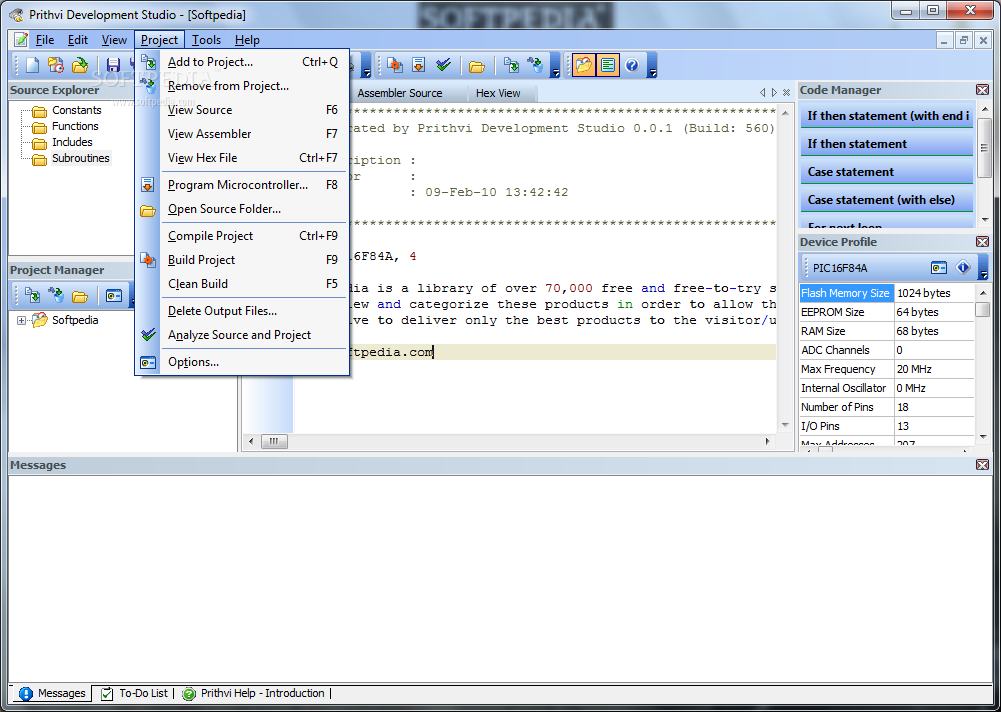Click Add to Project icon in Project Manager toolbar
1001x712 pixels.
[x=32, y=296]
